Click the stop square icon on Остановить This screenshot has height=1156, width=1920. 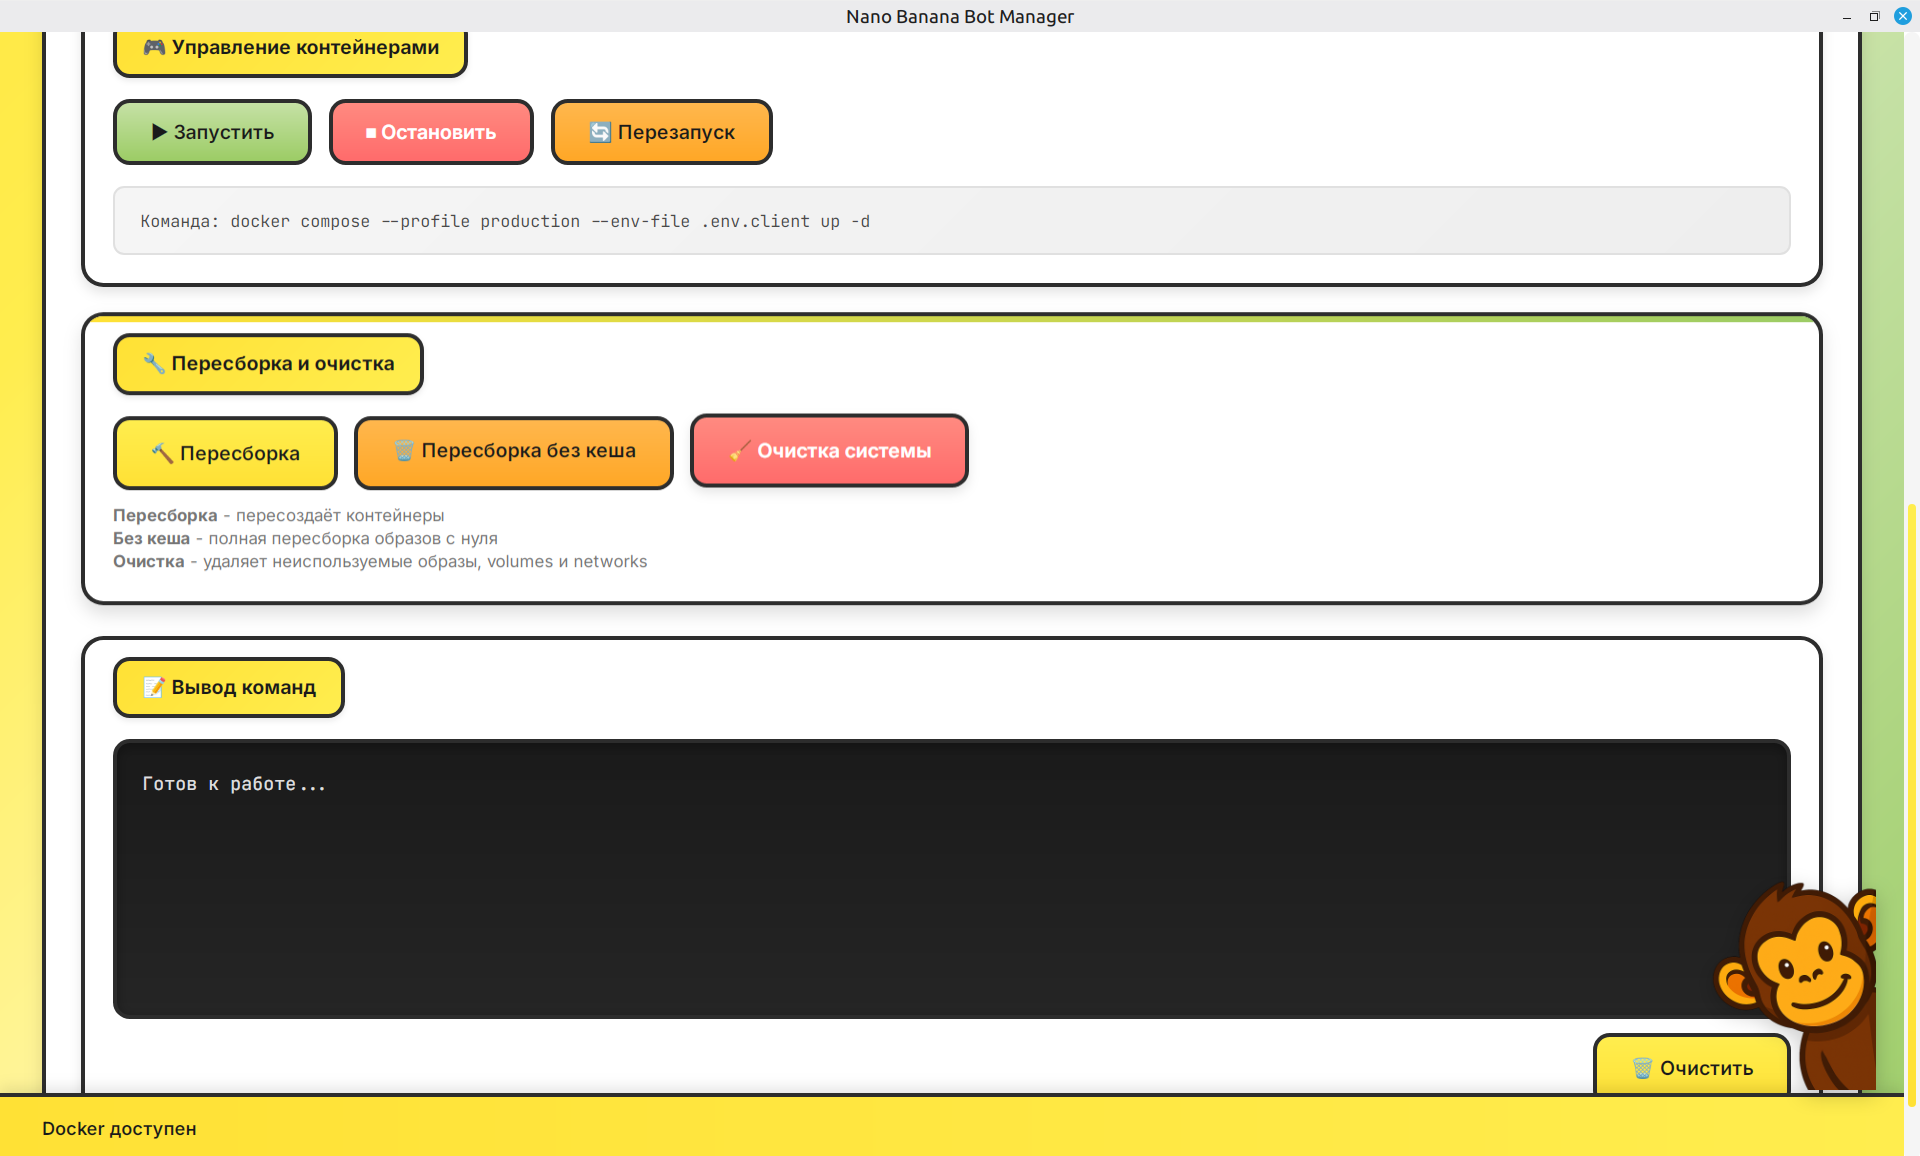coord(371,133)
